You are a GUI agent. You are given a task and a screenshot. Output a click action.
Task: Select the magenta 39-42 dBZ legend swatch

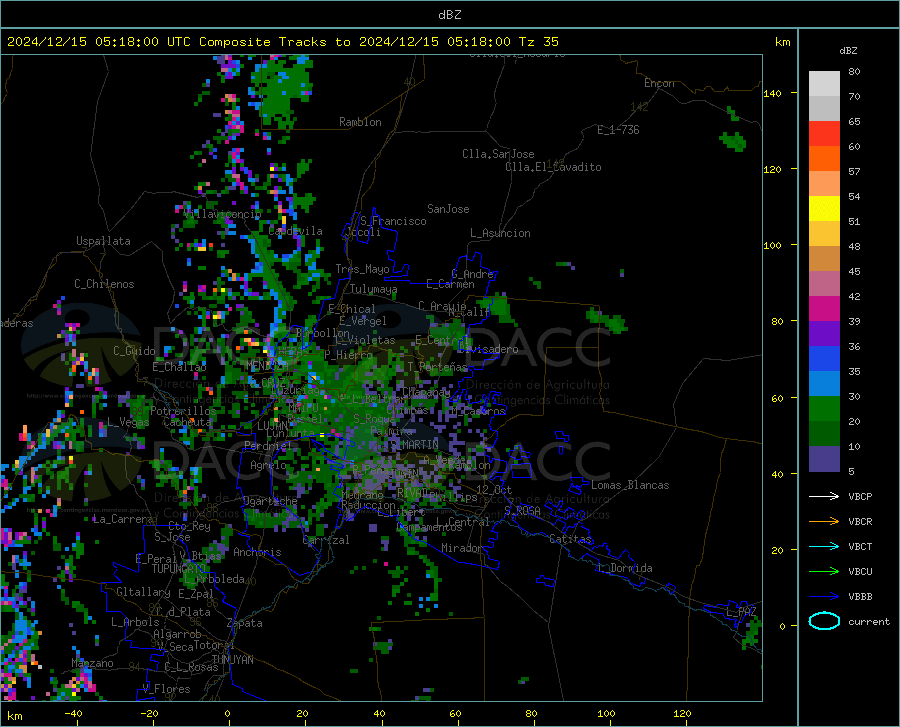click(x=824, y=309)
